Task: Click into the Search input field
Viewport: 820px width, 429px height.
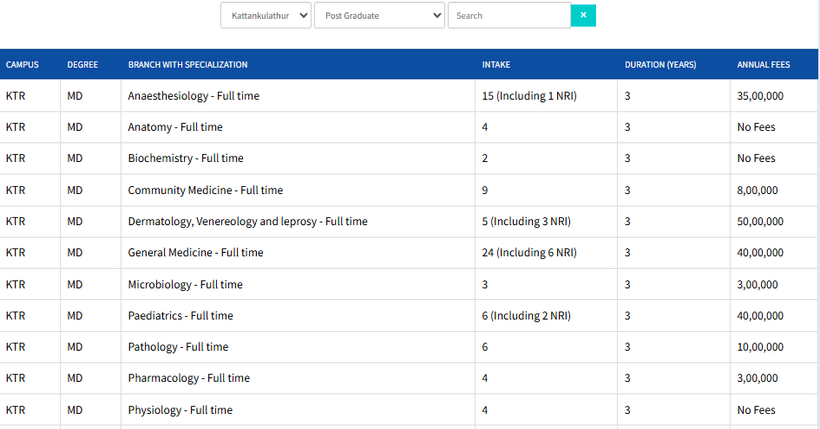Action: click(508, 16)
